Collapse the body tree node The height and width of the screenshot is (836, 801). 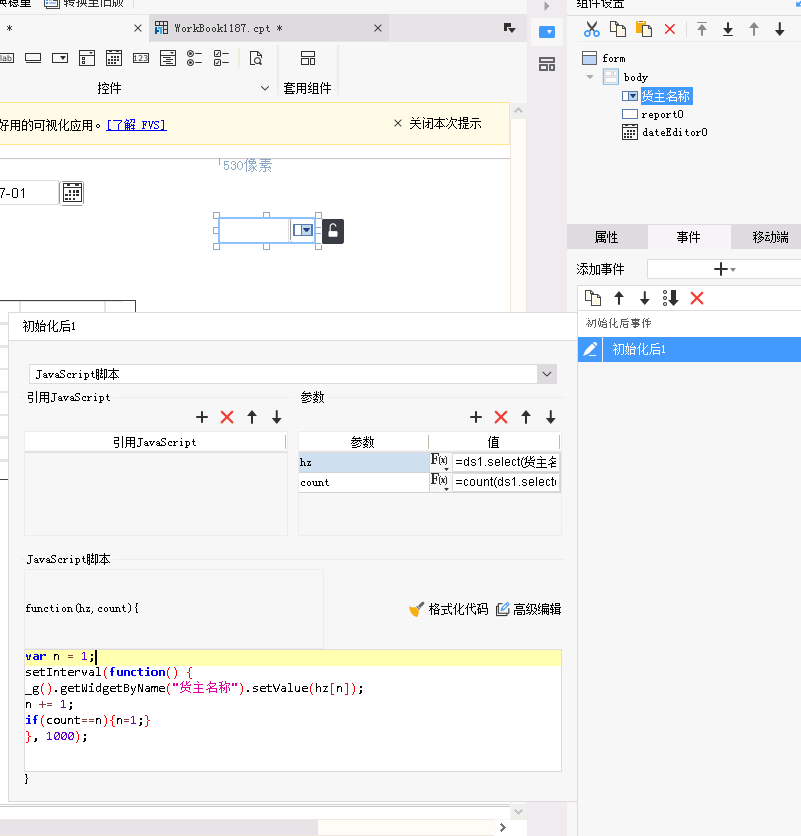[590, 77]
